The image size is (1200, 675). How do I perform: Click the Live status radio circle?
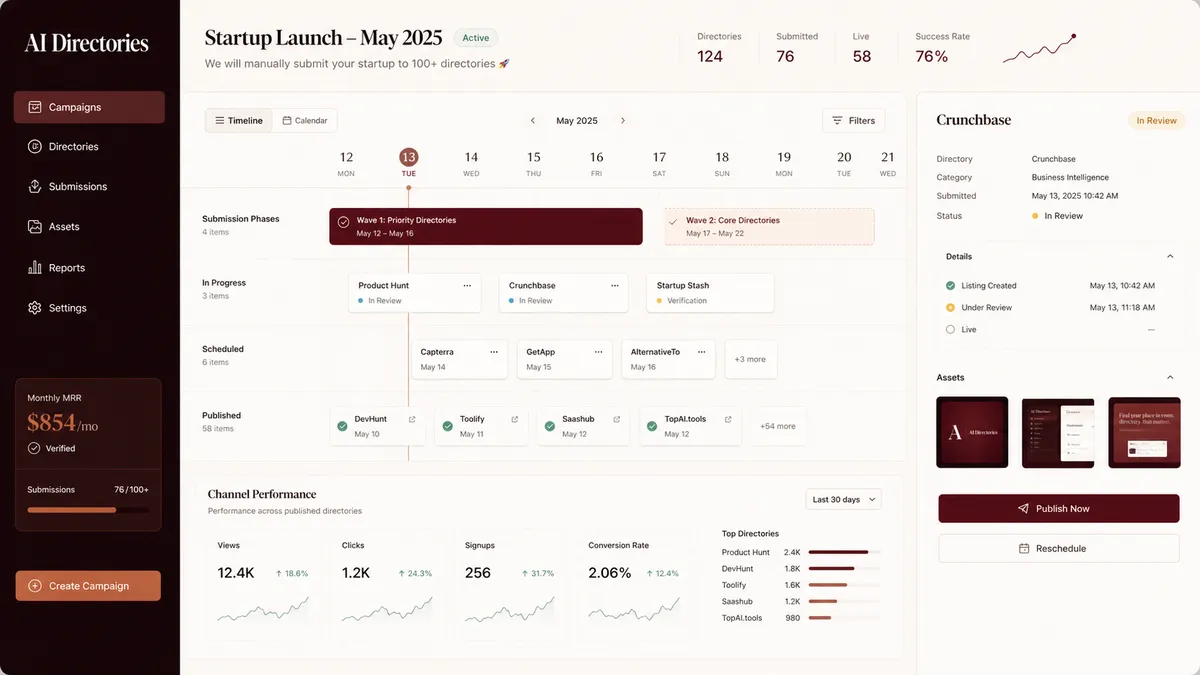[950, 329]
